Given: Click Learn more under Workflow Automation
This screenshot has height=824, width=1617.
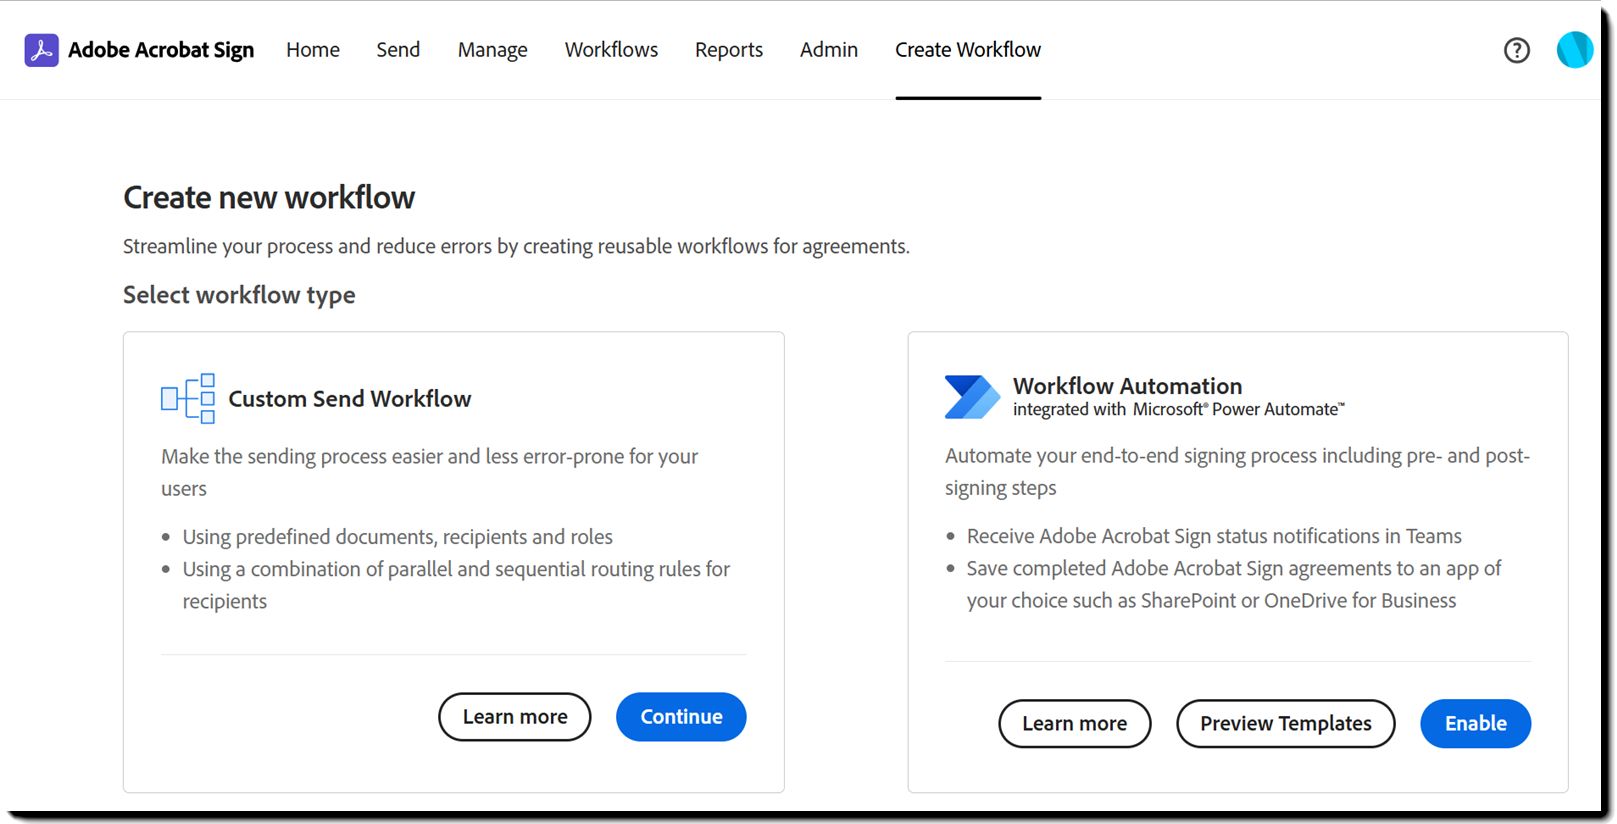Looking at the screenshot, I should tap(1075, 723).
